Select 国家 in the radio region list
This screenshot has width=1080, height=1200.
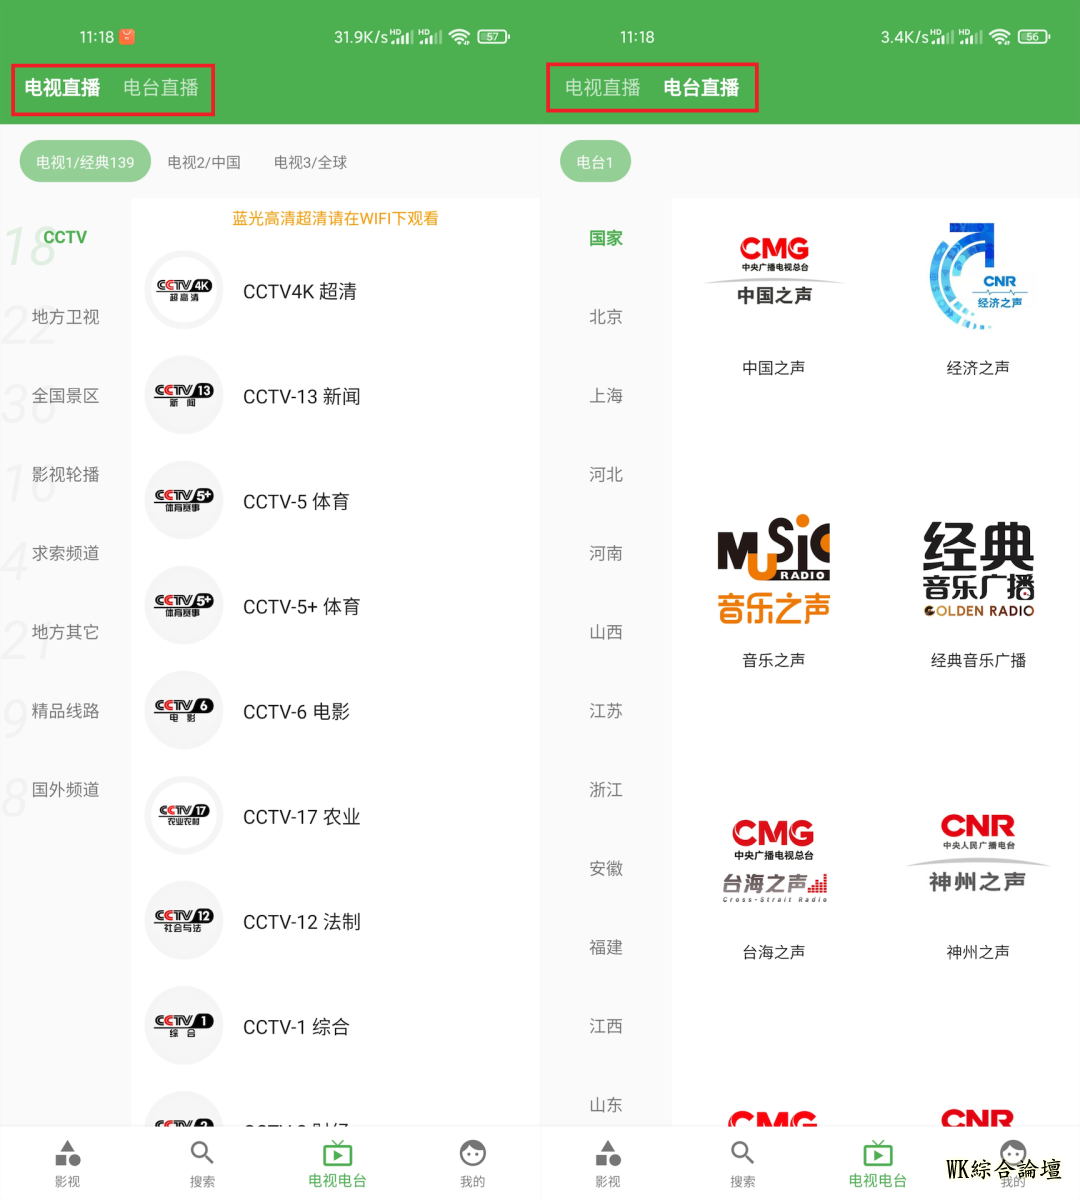tap(606, 238)
